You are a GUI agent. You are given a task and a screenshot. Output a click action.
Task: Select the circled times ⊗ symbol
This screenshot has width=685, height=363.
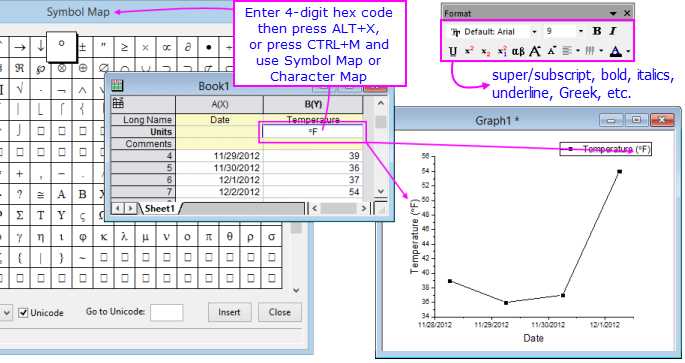62,68
